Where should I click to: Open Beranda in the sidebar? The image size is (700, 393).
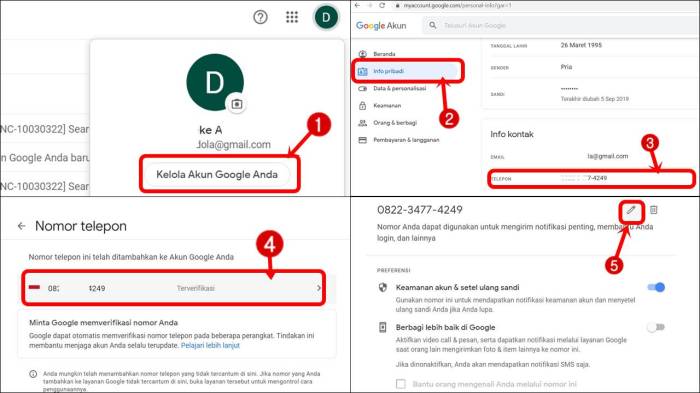pos(384,54)
